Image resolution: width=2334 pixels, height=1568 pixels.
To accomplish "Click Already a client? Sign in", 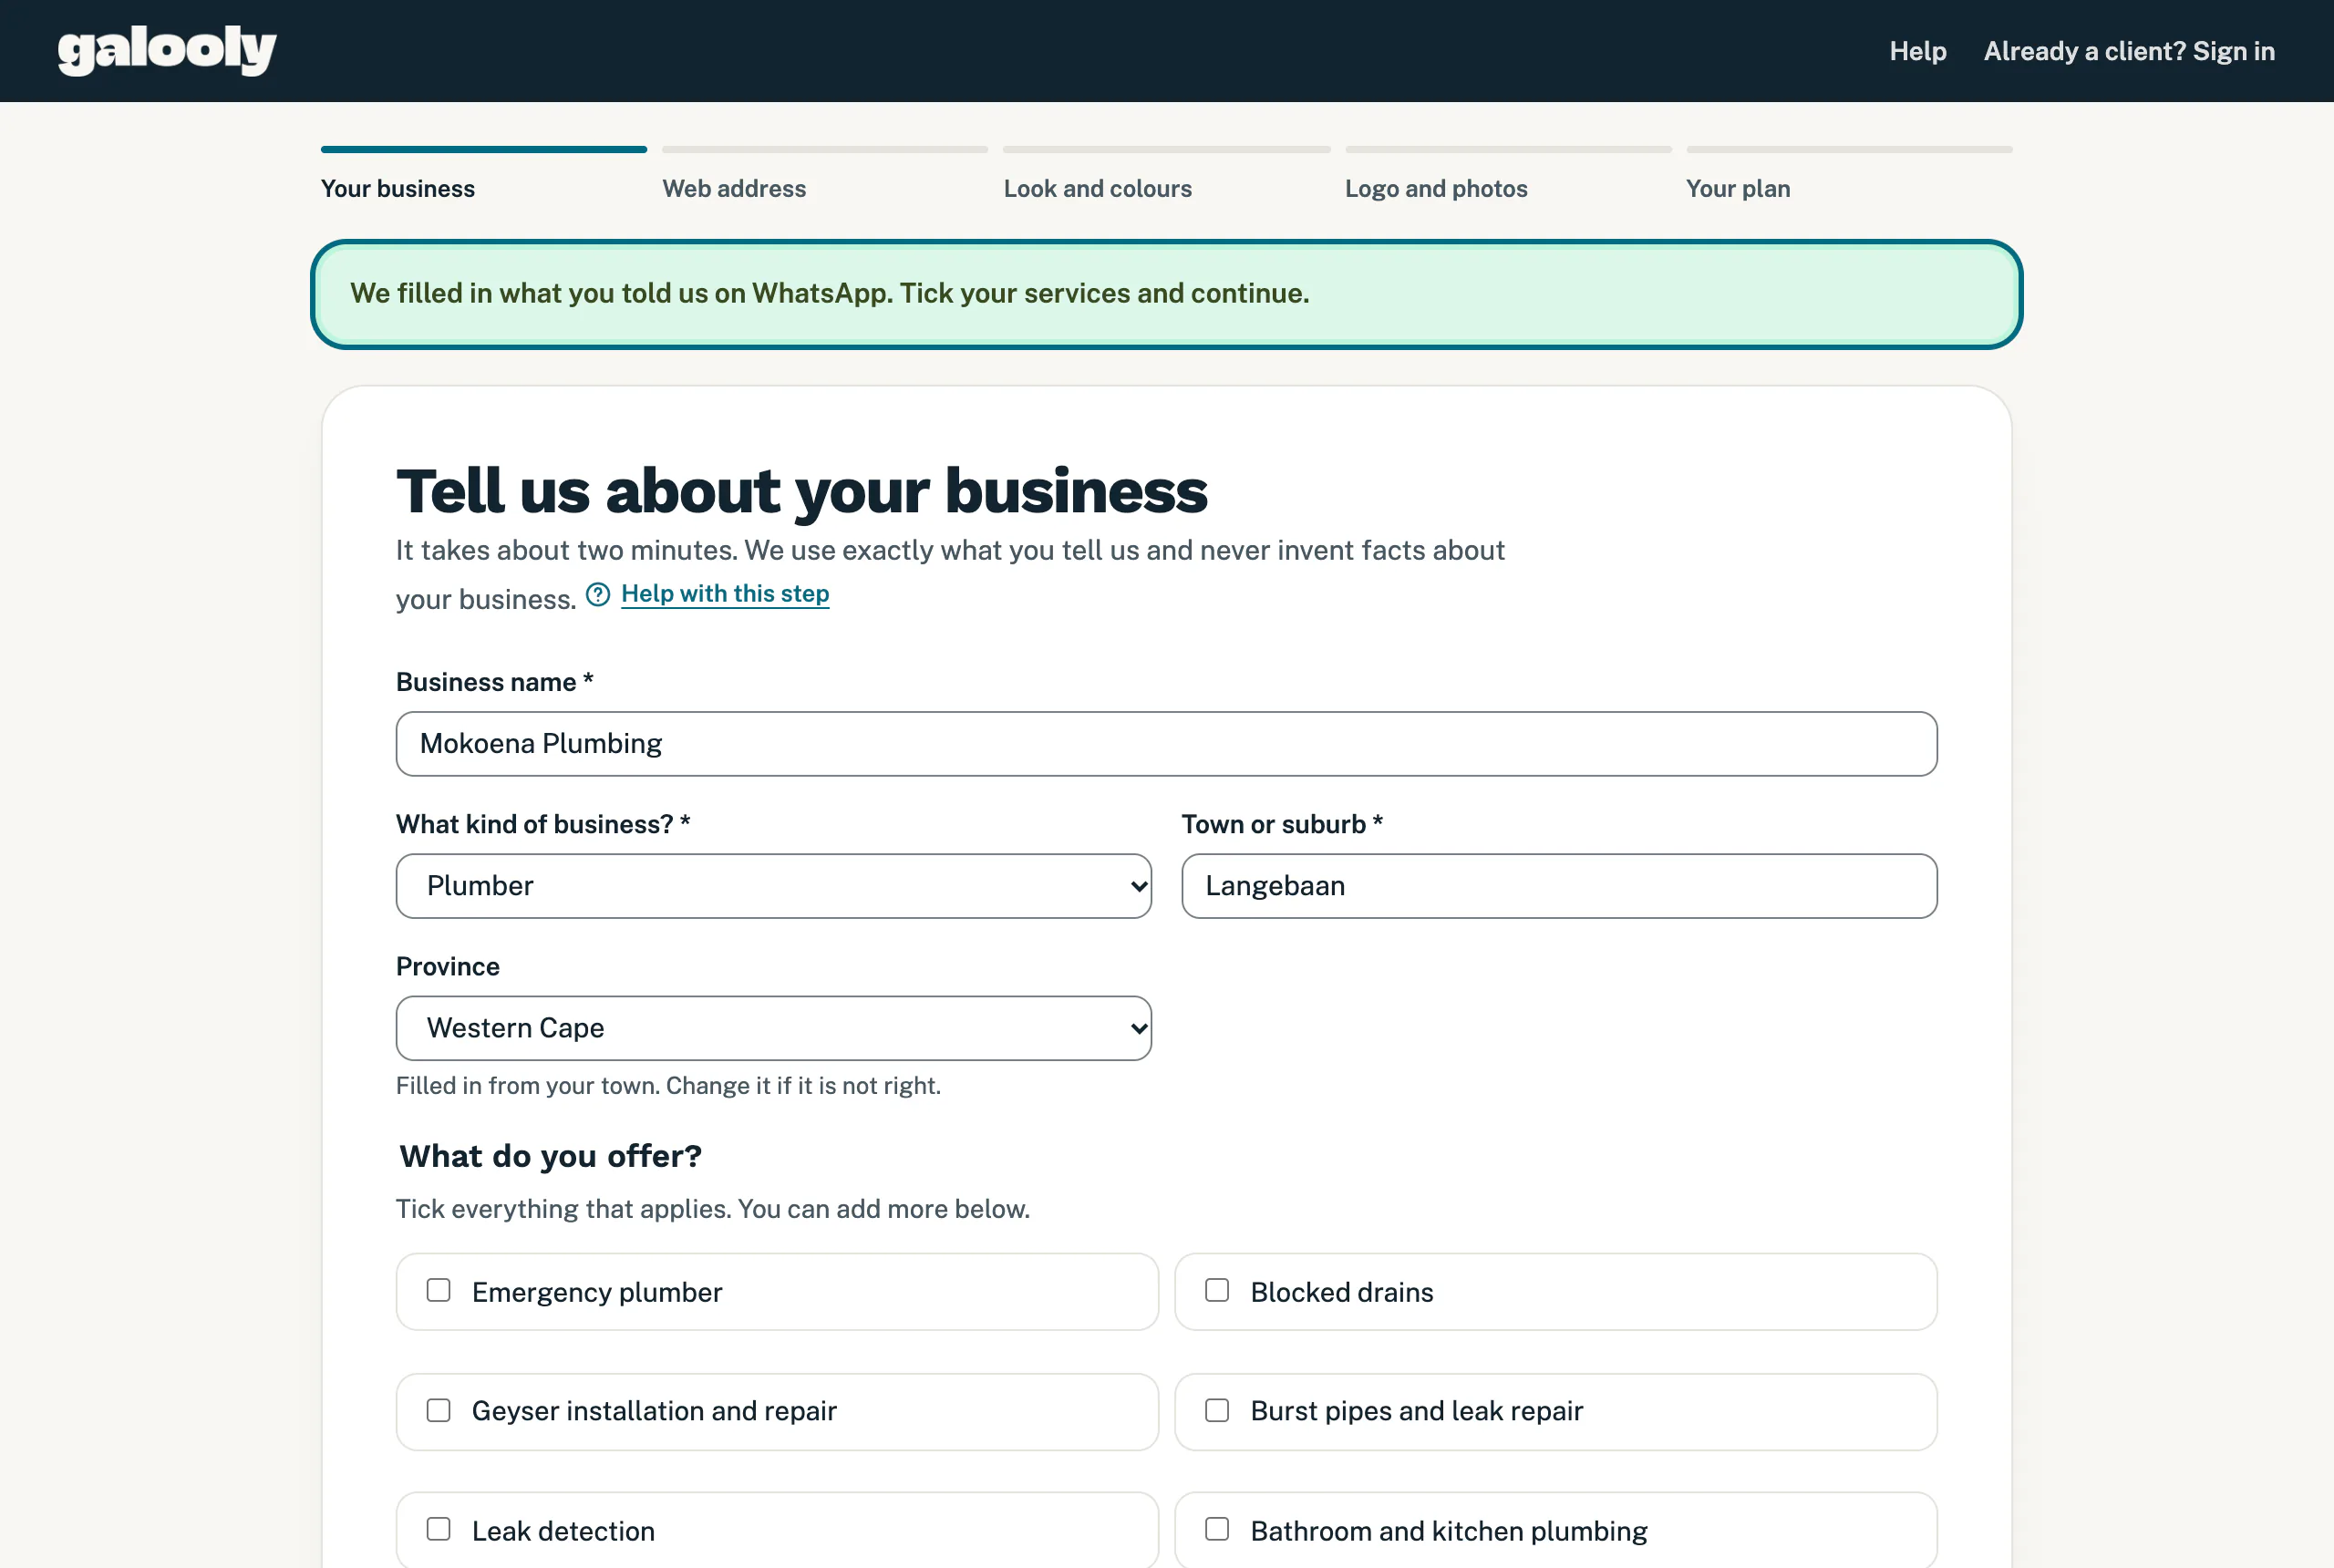I will (x=2128, y=51).
